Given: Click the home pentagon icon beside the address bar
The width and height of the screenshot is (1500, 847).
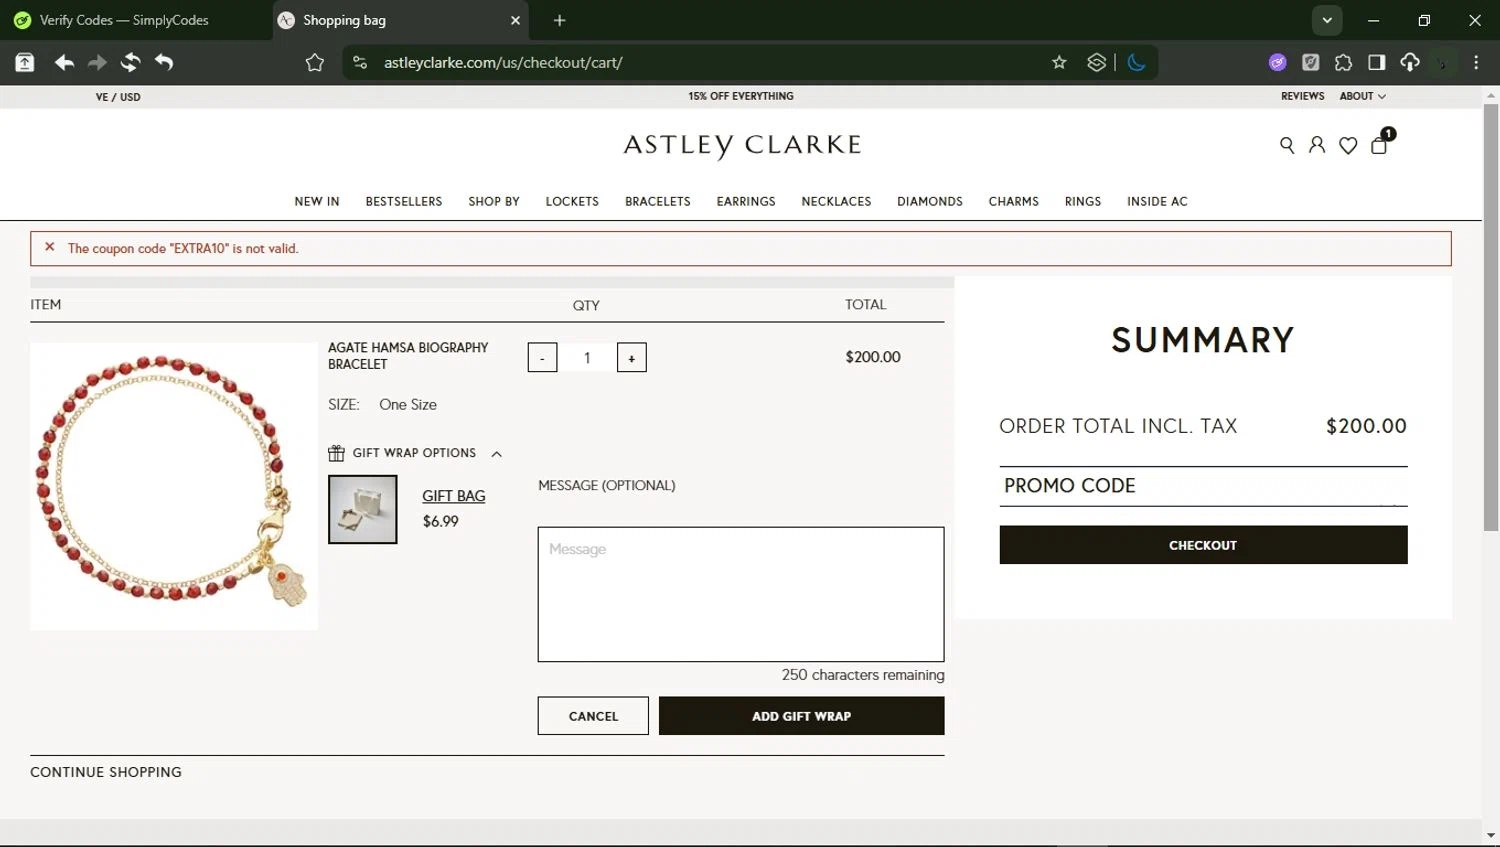Looking at the screenshot, I should click(315, 62).
